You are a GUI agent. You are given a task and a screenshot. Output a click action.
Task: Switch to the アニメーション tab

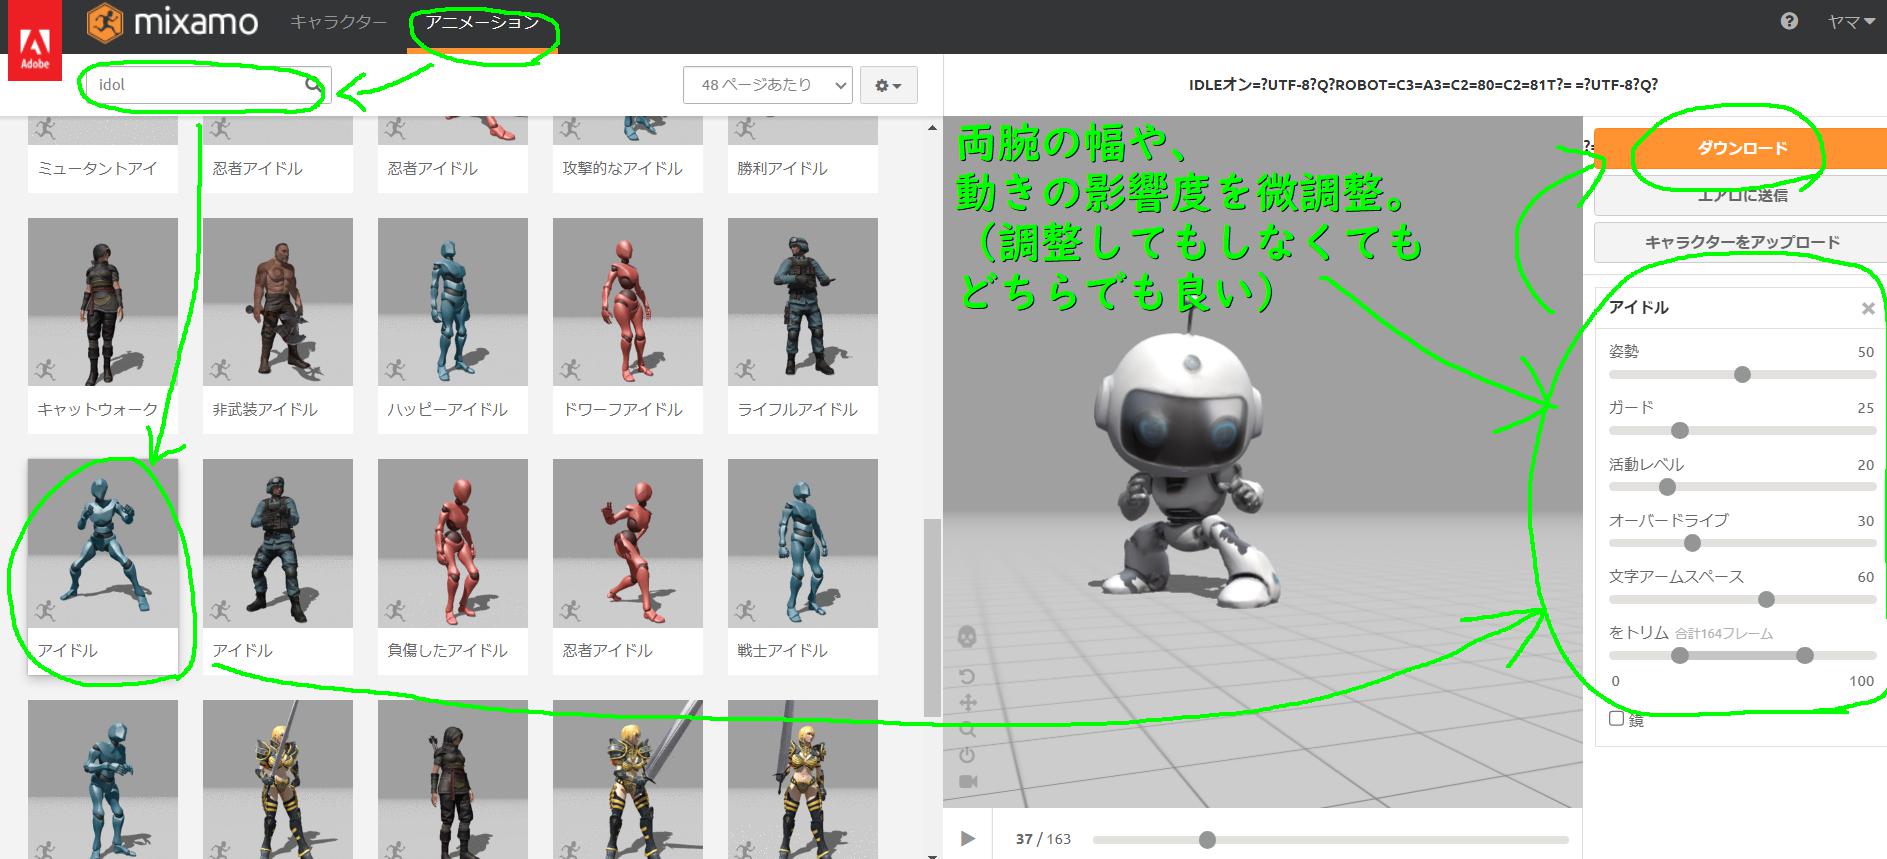[x=482, y=21]
